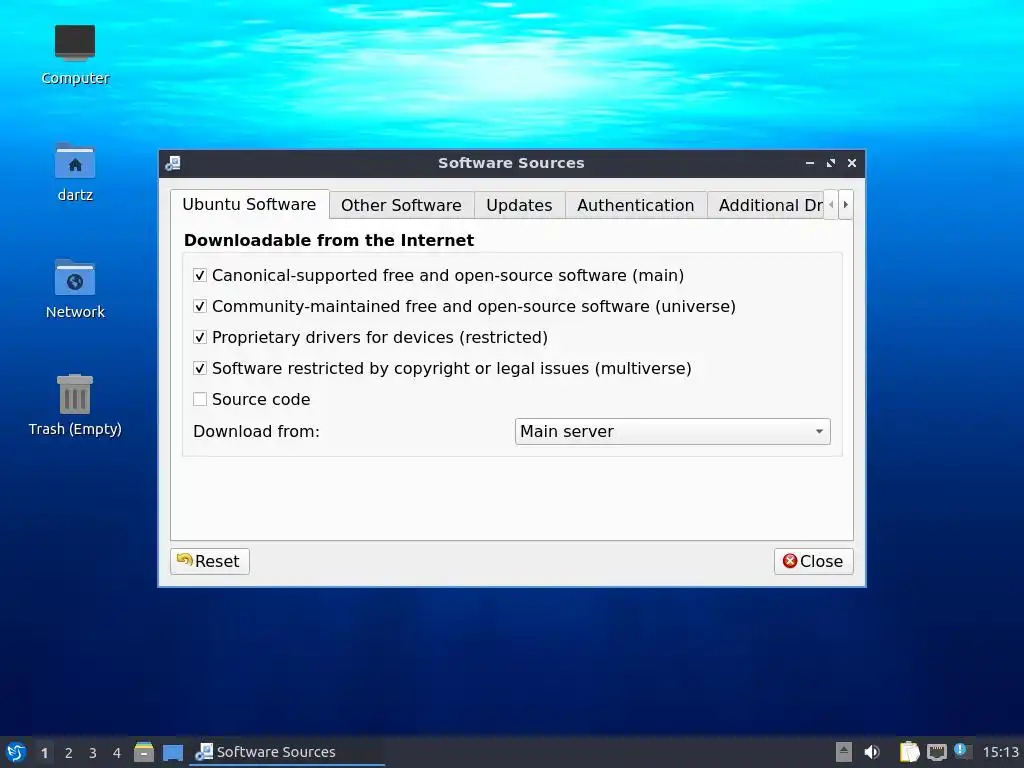Toggle Canonical-supported software (main) checkbox
This screenshot has height=768, width=1024.
coord(200,276)
